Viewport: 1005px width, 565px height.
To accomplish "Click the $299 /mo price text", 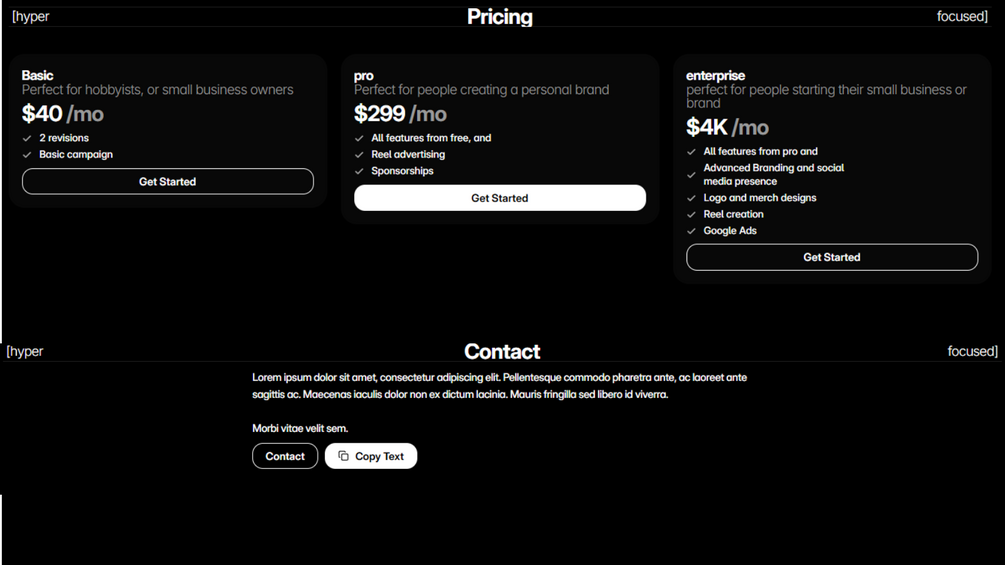I will tap(400, 114).
